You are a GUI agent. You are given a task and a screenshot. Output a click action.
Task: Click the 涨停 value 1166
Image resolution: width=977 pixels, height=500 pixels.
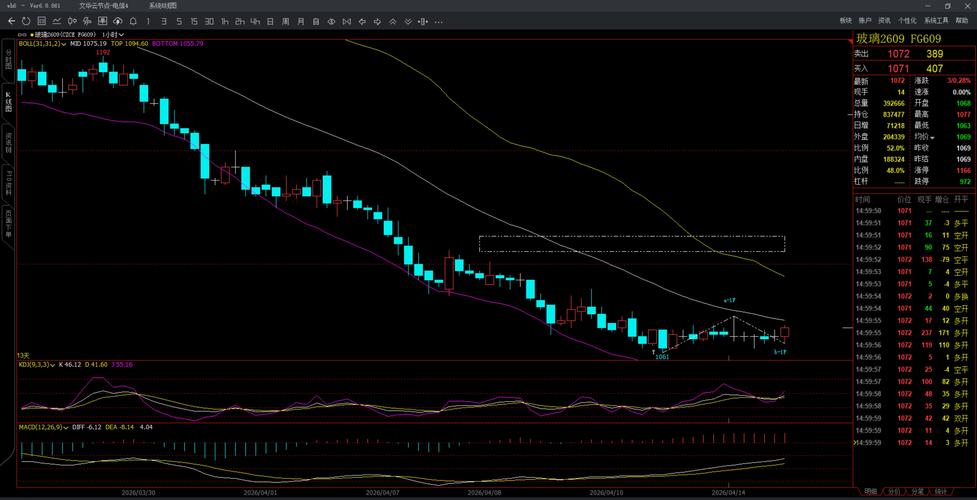tap(963, 170)
